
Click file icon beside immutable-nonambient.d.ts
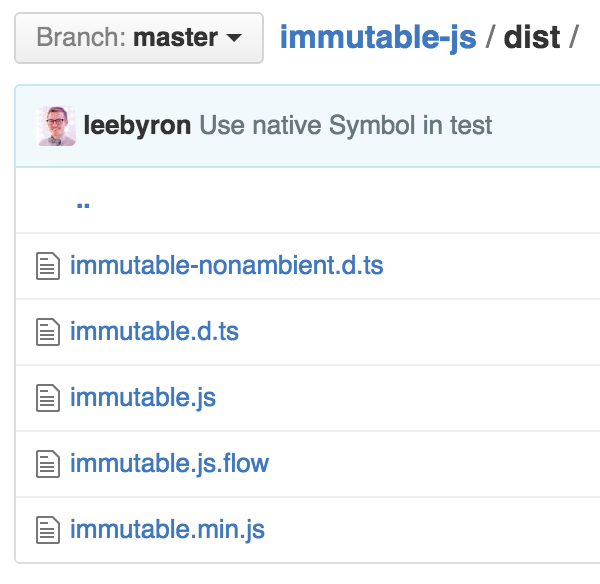(48, 266)
